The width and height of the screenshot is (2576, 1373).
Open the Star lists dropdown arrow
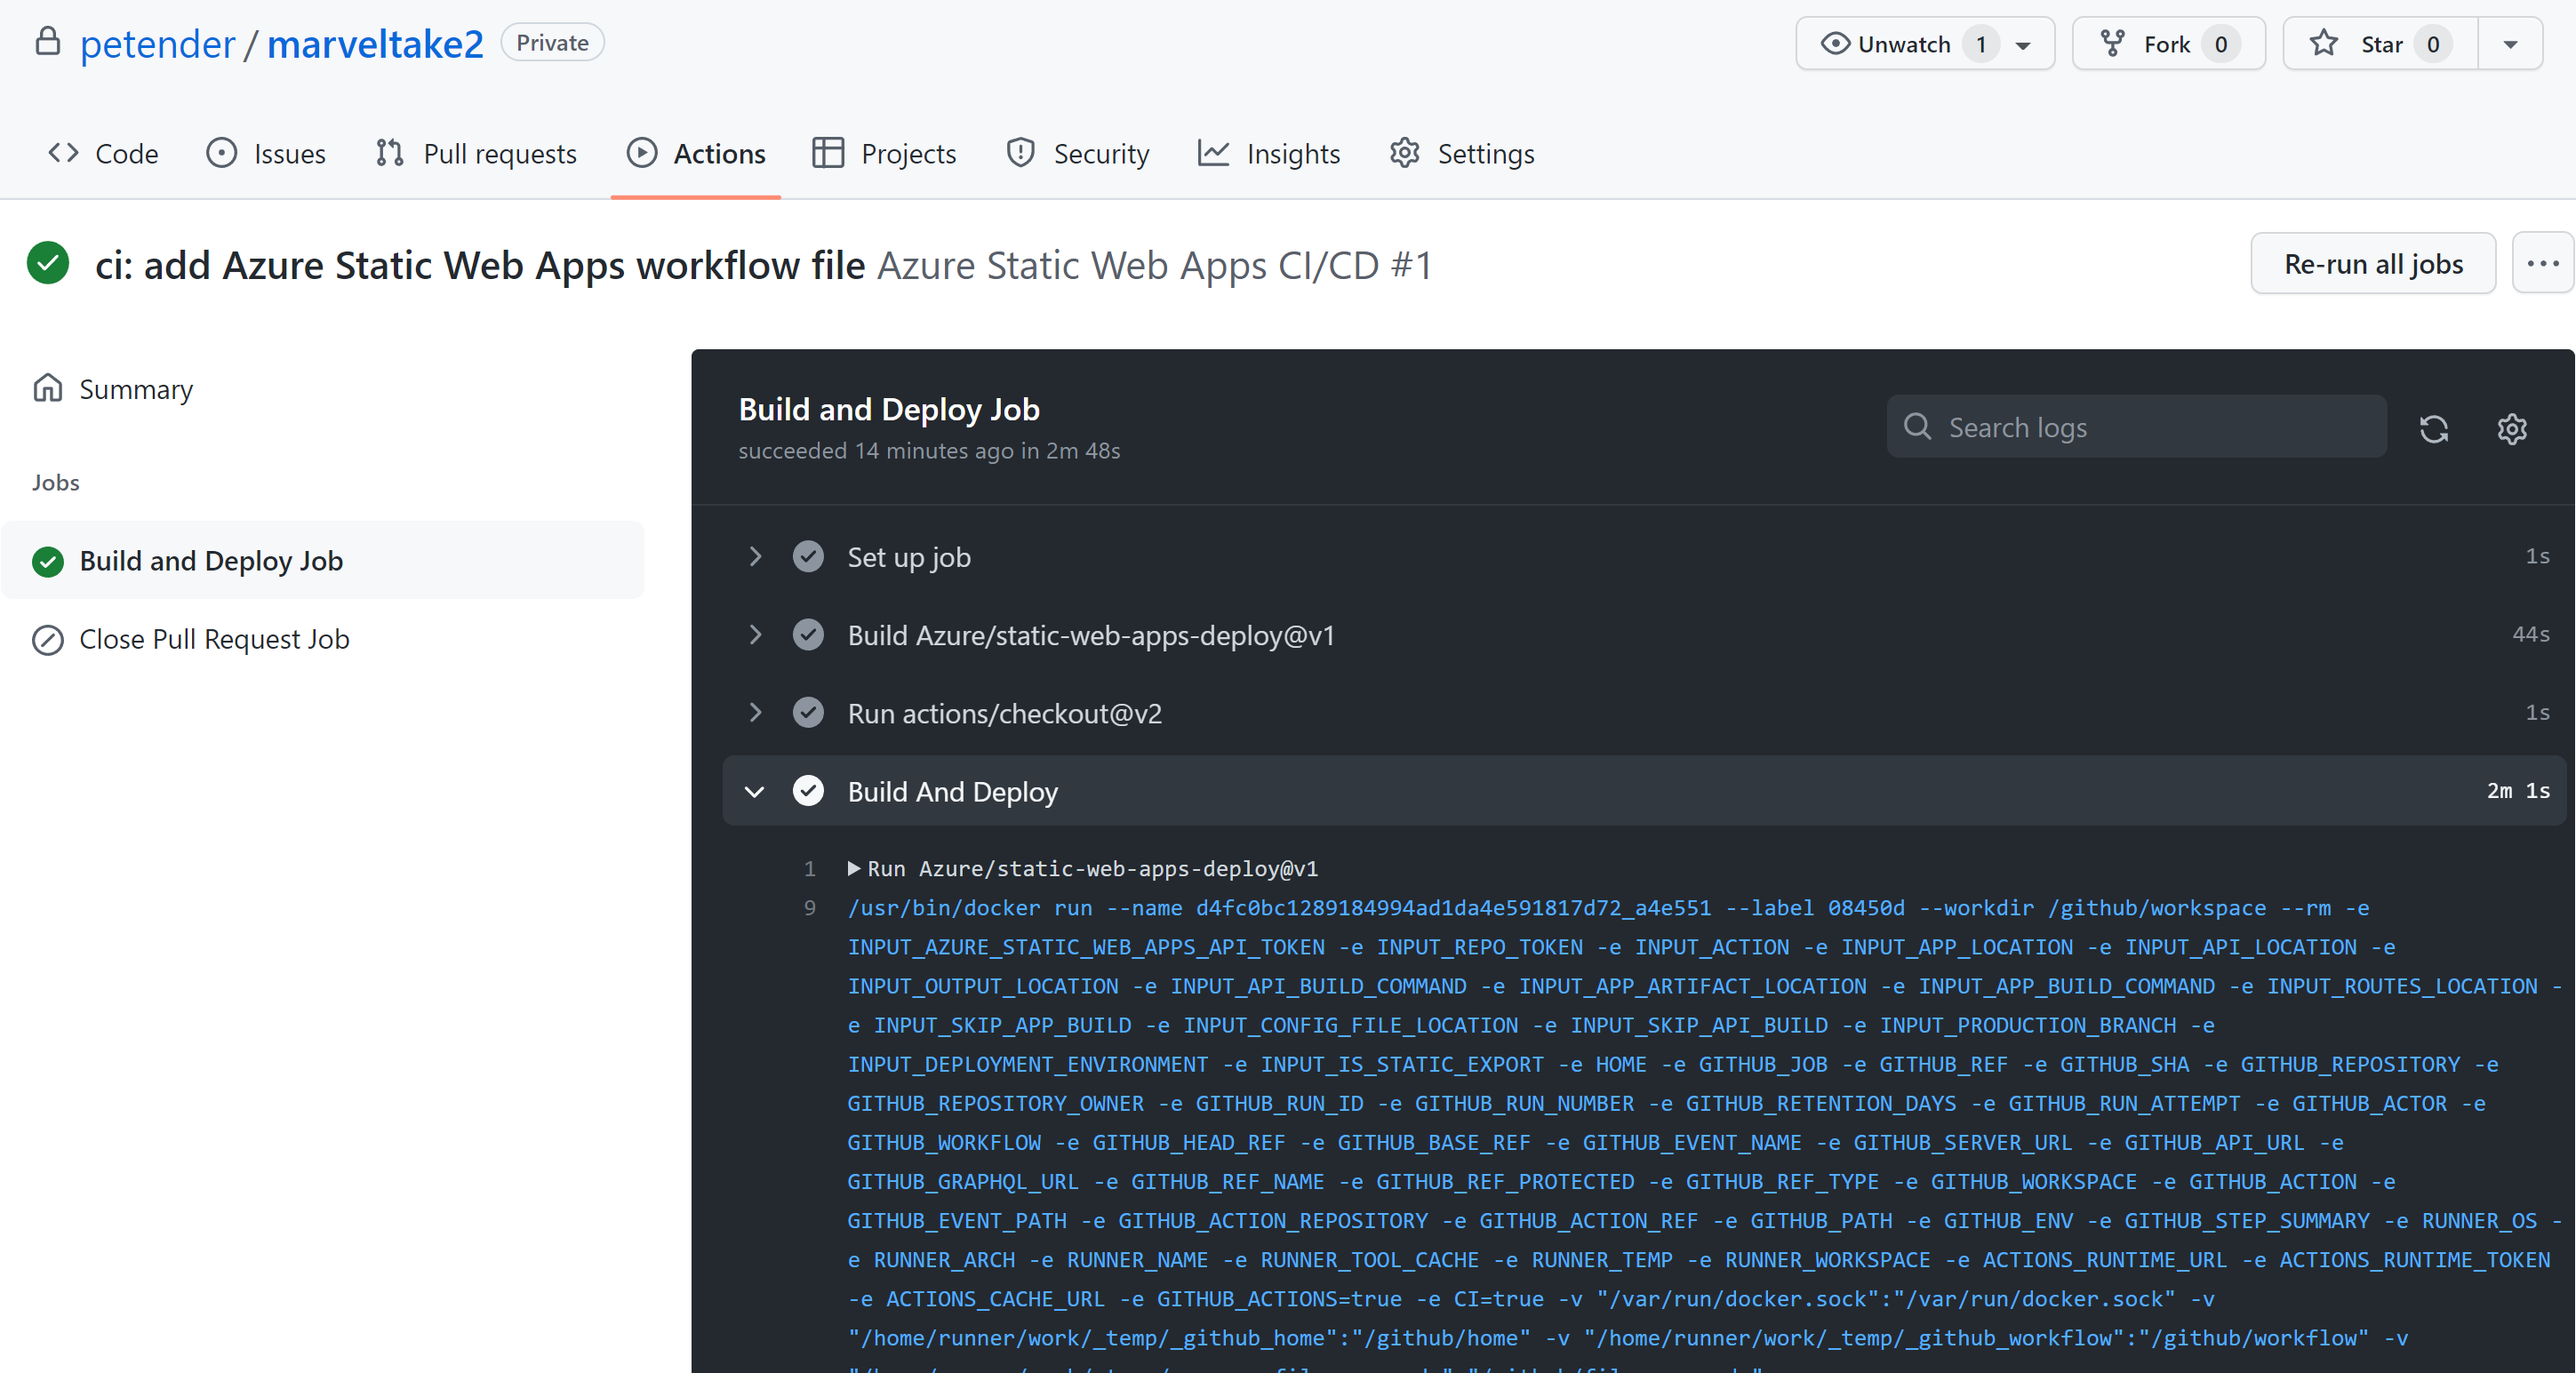(2509, 44)
